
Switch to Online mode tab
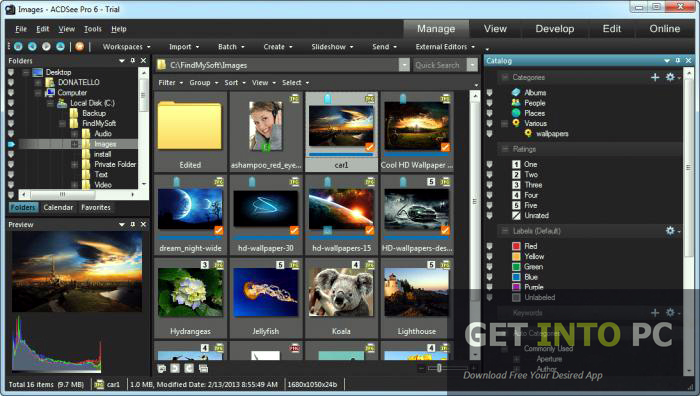pyautogui.click(x=665, y=29)
